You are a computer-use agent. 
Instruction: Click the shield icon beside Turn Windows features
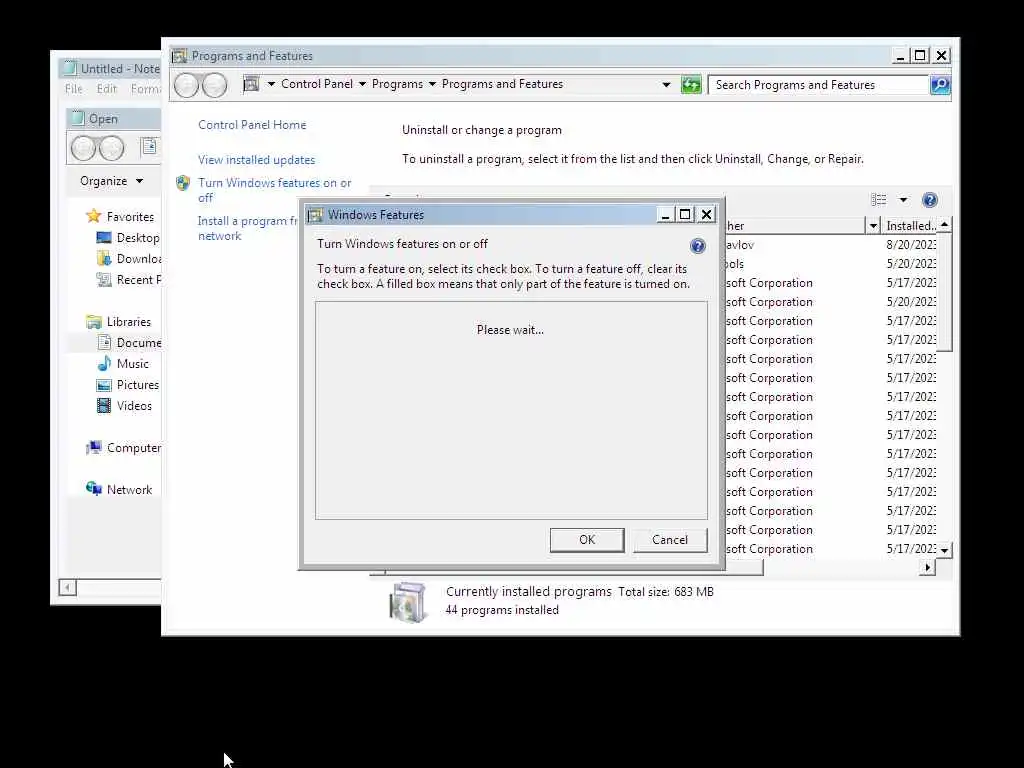click(x=183, y=183)
